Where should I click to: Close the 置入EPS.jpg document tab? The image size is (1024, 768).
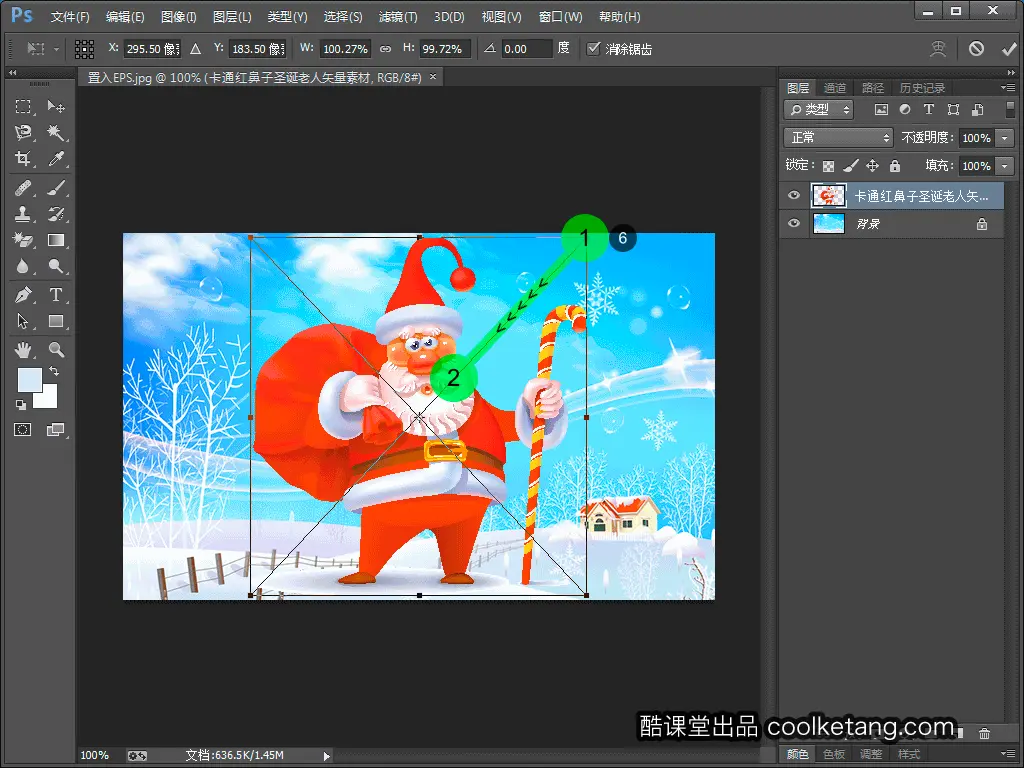433,77
